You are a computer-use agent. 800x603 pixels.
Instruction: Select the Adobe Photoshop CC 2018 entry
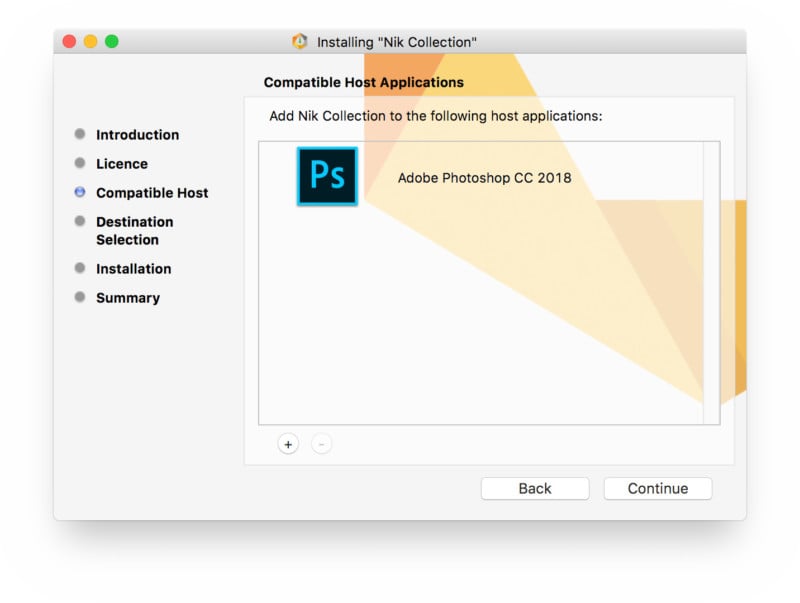click(481, 177)
